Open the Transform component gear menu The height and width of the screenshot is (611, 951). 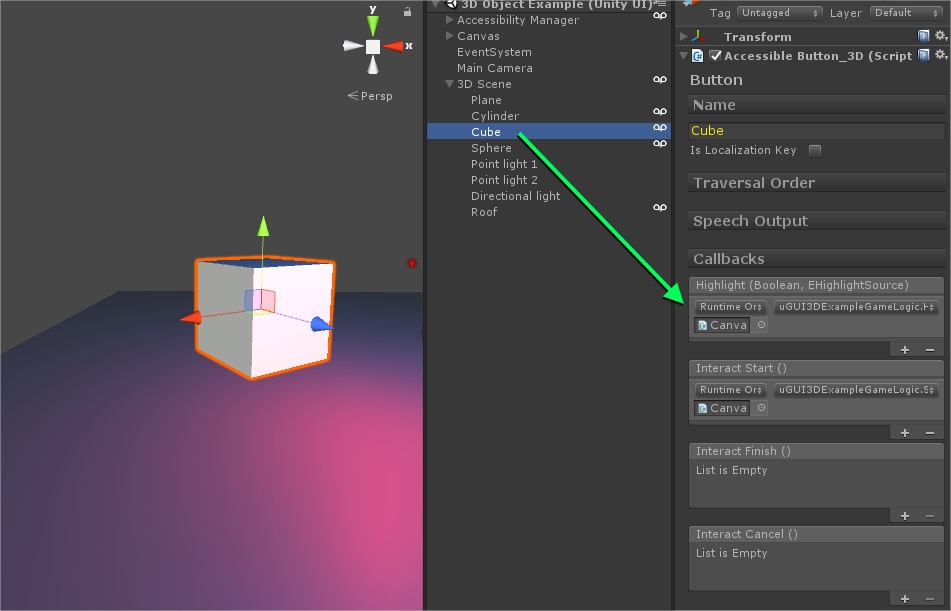pyautogui.click(x=940, y=37)
